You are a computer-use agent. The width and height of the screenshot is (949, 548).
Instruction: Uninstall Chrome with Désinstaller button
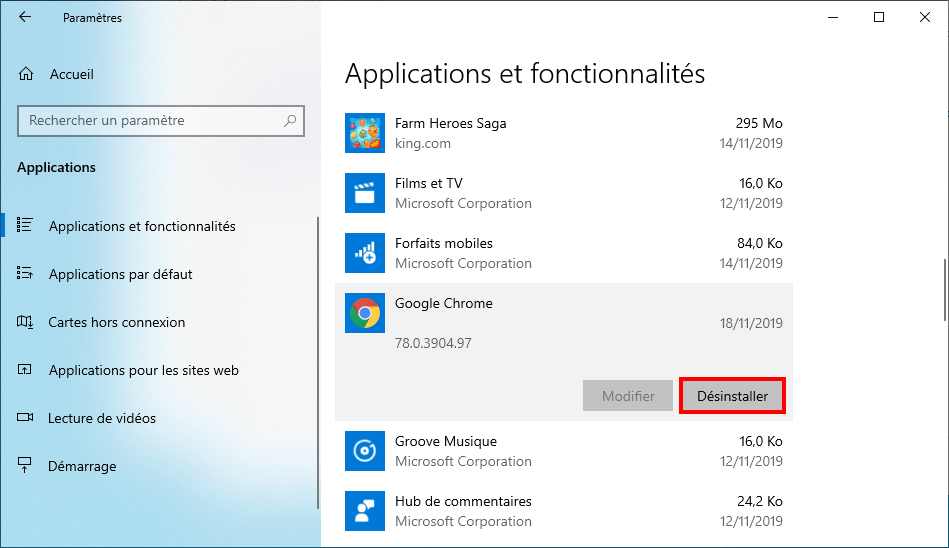coord(732,396)
